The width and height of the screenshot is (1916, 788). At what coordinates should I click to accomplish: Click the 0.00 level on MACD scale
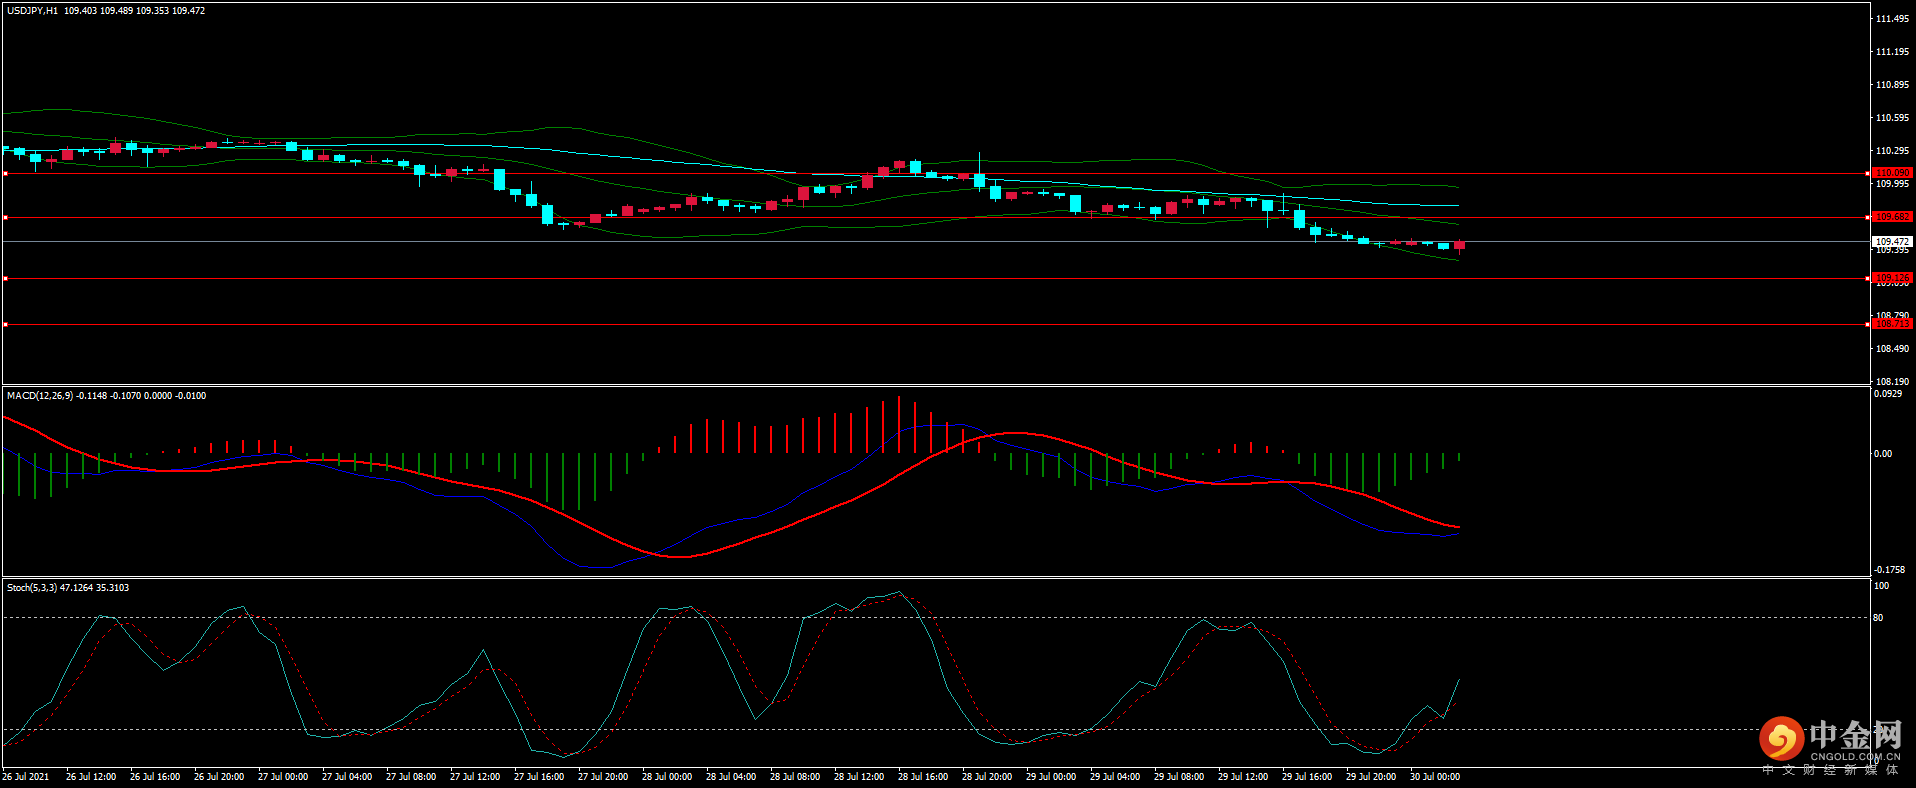click(1882, 454)
